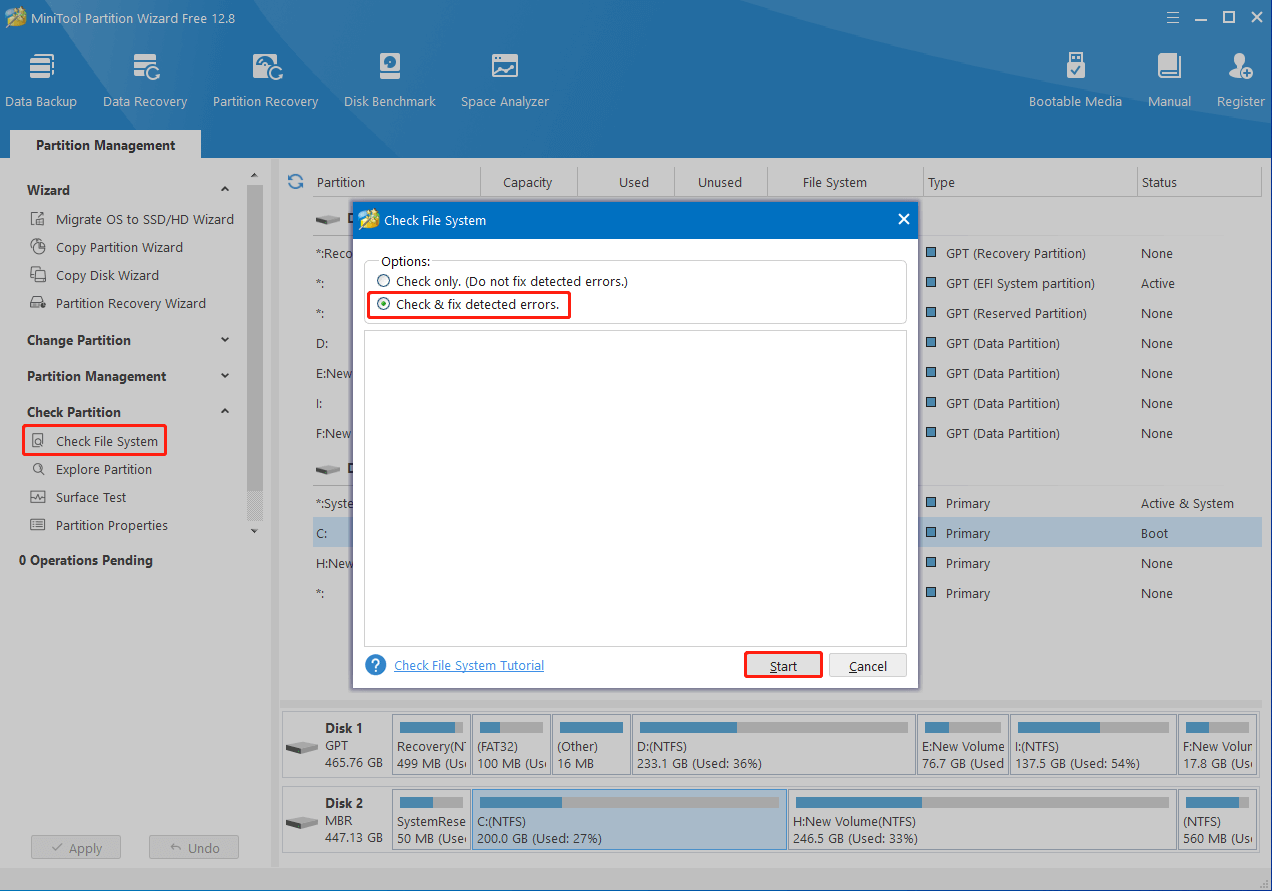
Task: Expand the Change Partition section
Action: point(225,340)
